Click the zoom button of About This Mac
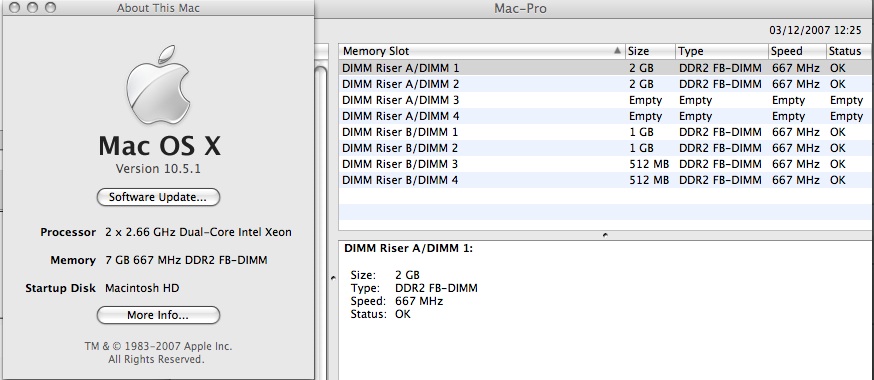The width and height of the screenshot is (874, 380). point(50,8)
